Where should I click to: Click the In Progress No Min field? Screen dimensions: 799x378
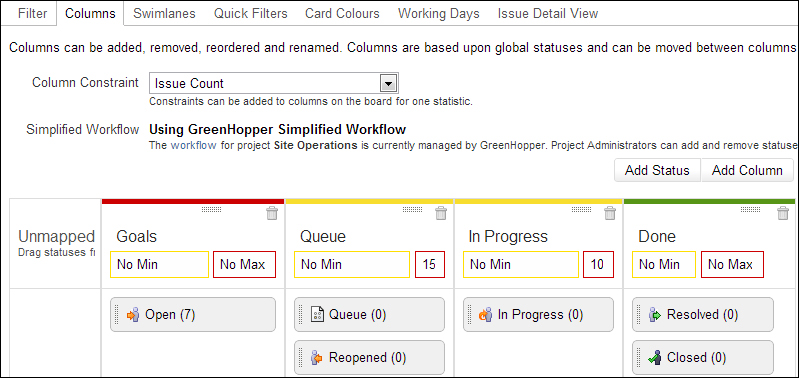[x=521, y=264]
